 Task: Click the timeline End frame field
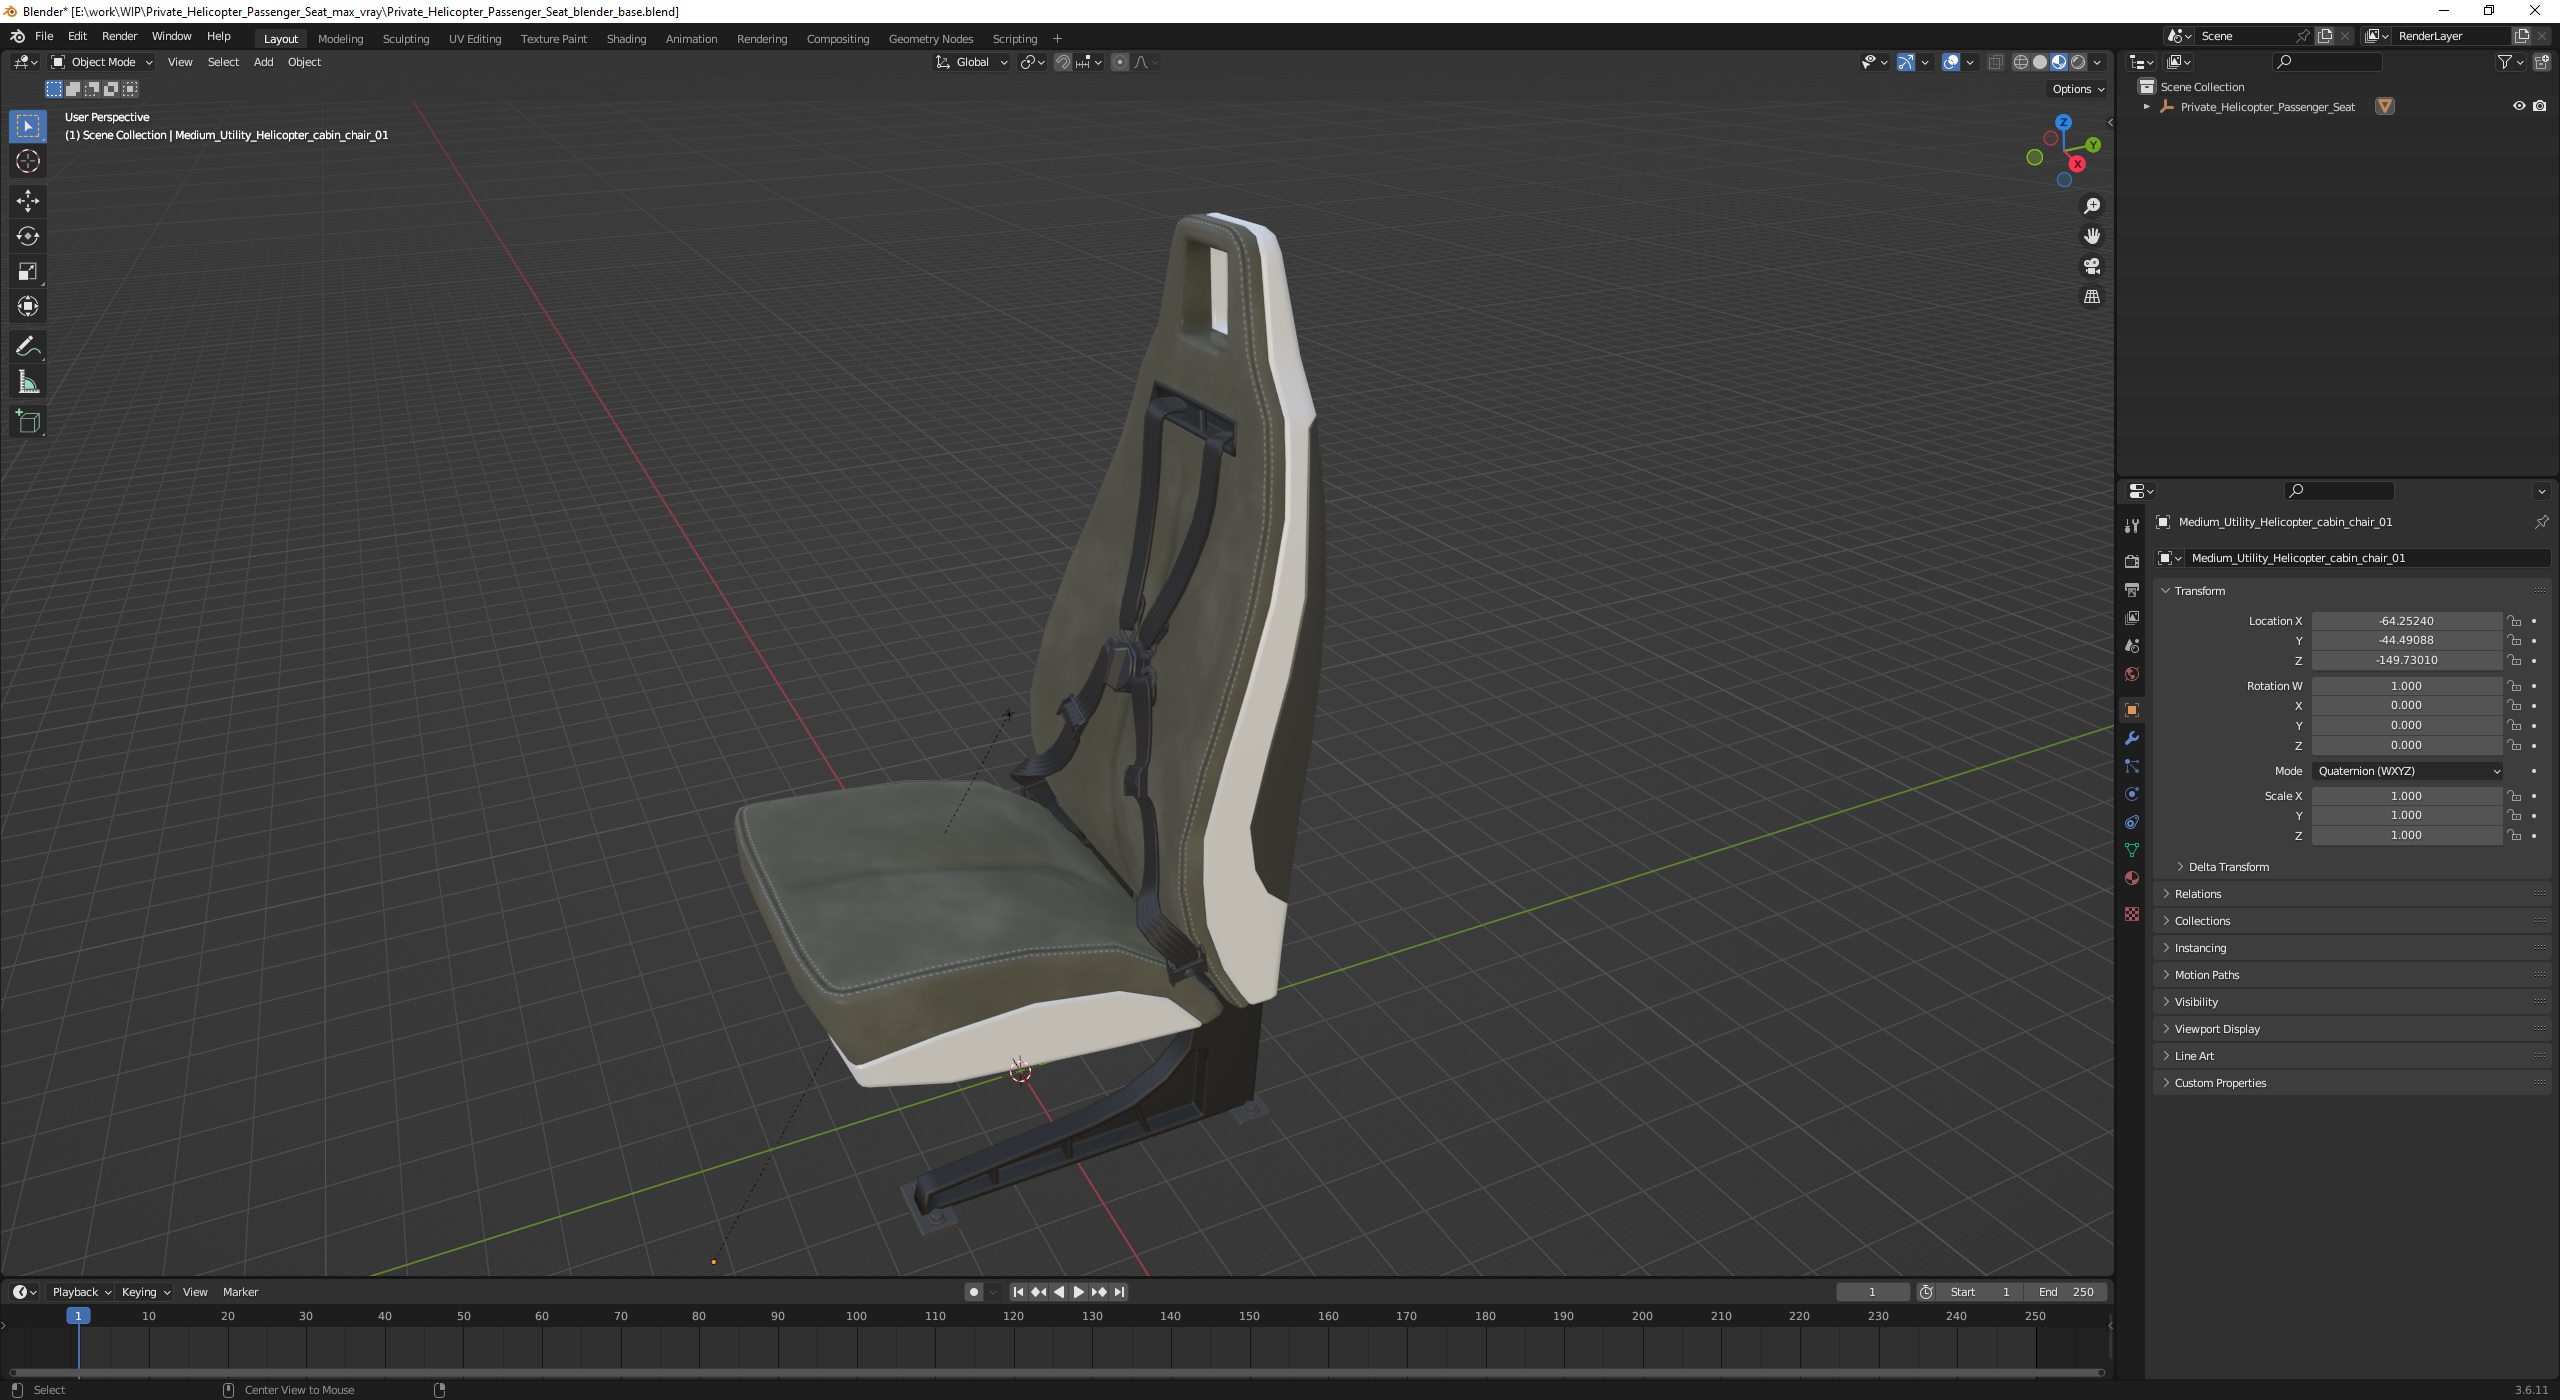pos(2066,1292)
